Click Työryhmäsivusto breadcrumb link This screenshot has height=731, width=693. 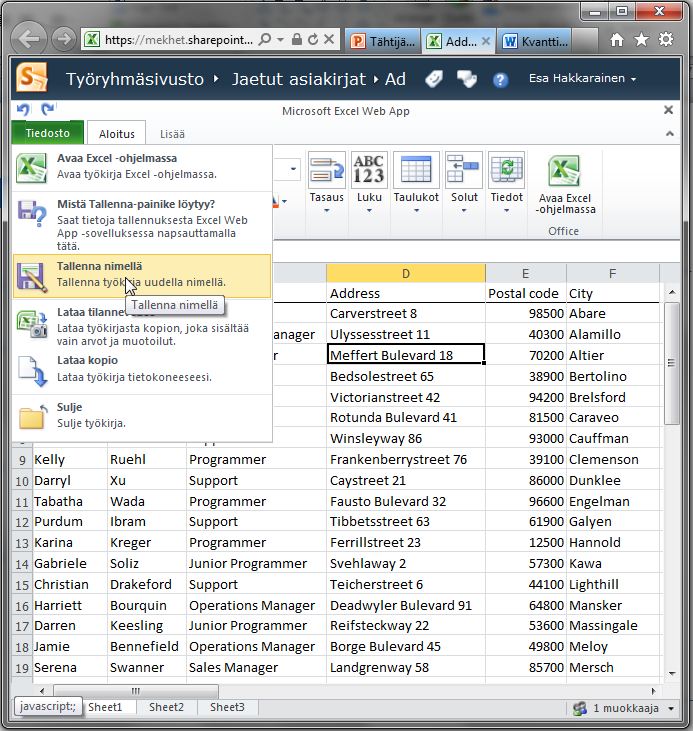click(135, 79)
